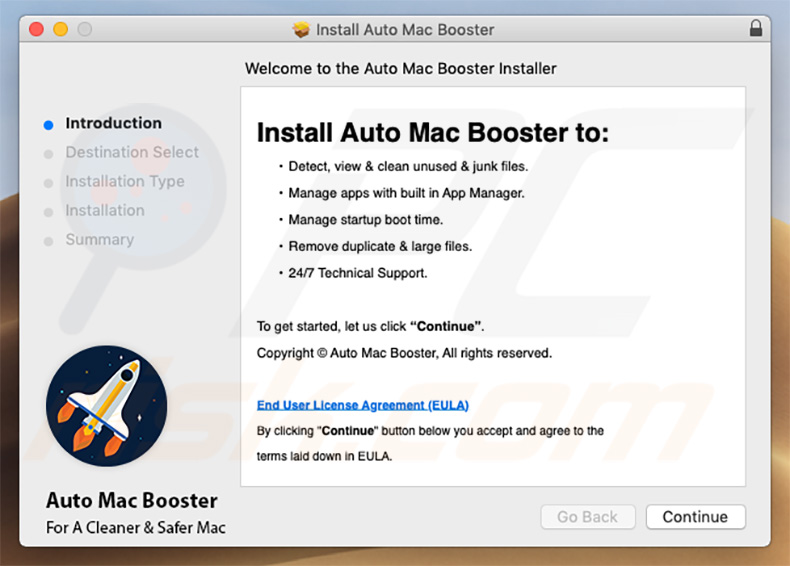This screenshot has width=790, height=566.
Task: Click the lock icon in title bar
Action: [755, 28]
